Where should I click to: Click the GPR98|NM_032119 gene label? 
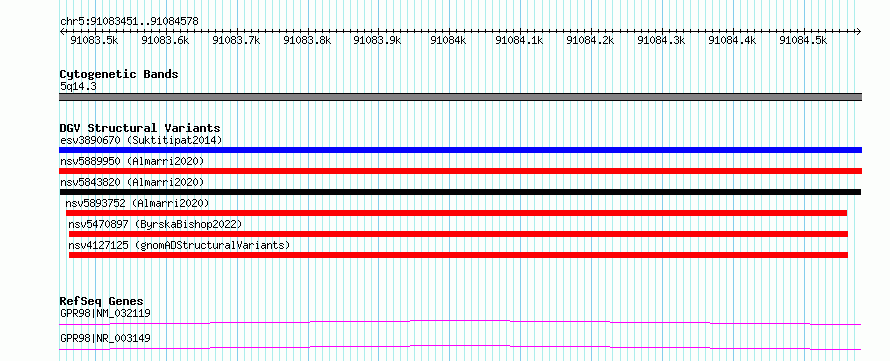click(x=106, y=313)
